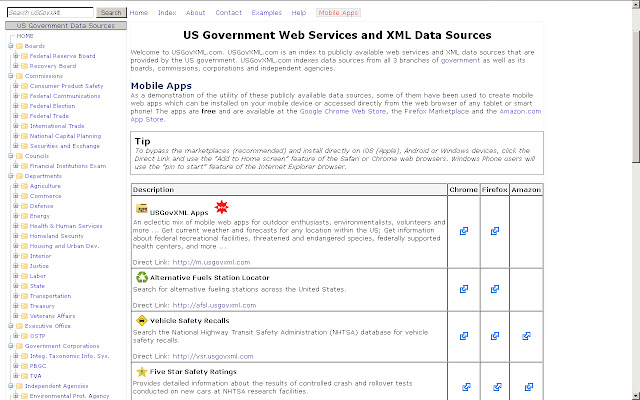Screen dimensions: 640x400
Task: Collapse the Commissions tree node
Action: tap(11, 76)
